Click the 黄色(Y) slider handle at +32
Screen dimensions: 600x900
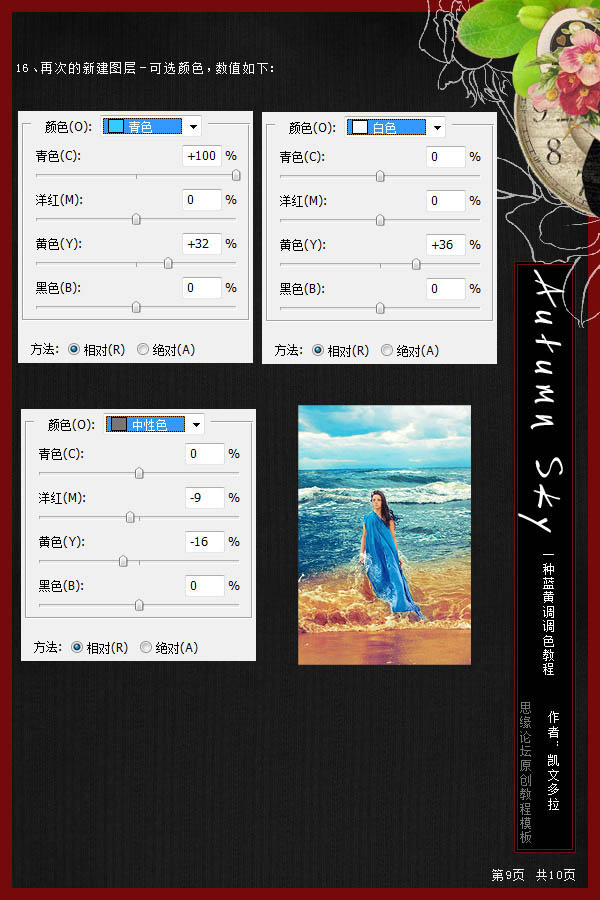click(x=168, y=263)
